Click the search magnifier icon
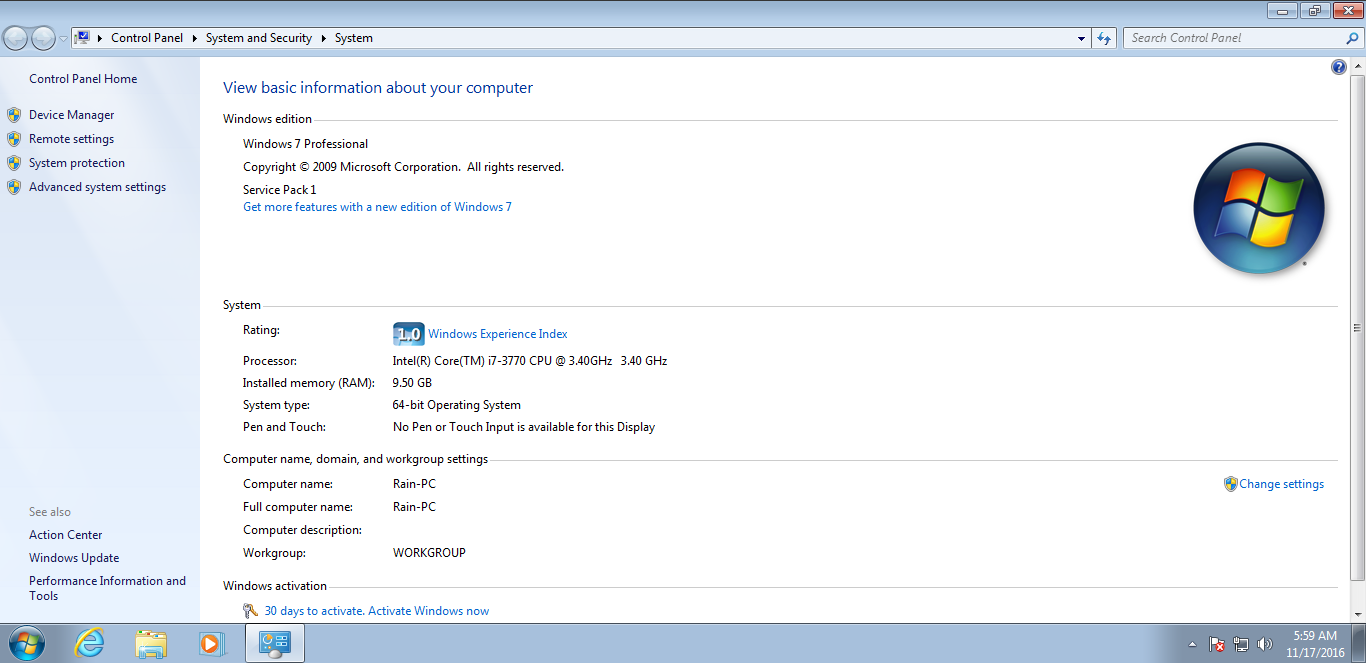Image resolution: width=1366 pixels, height=663 pixels. tap(1352, 38)
